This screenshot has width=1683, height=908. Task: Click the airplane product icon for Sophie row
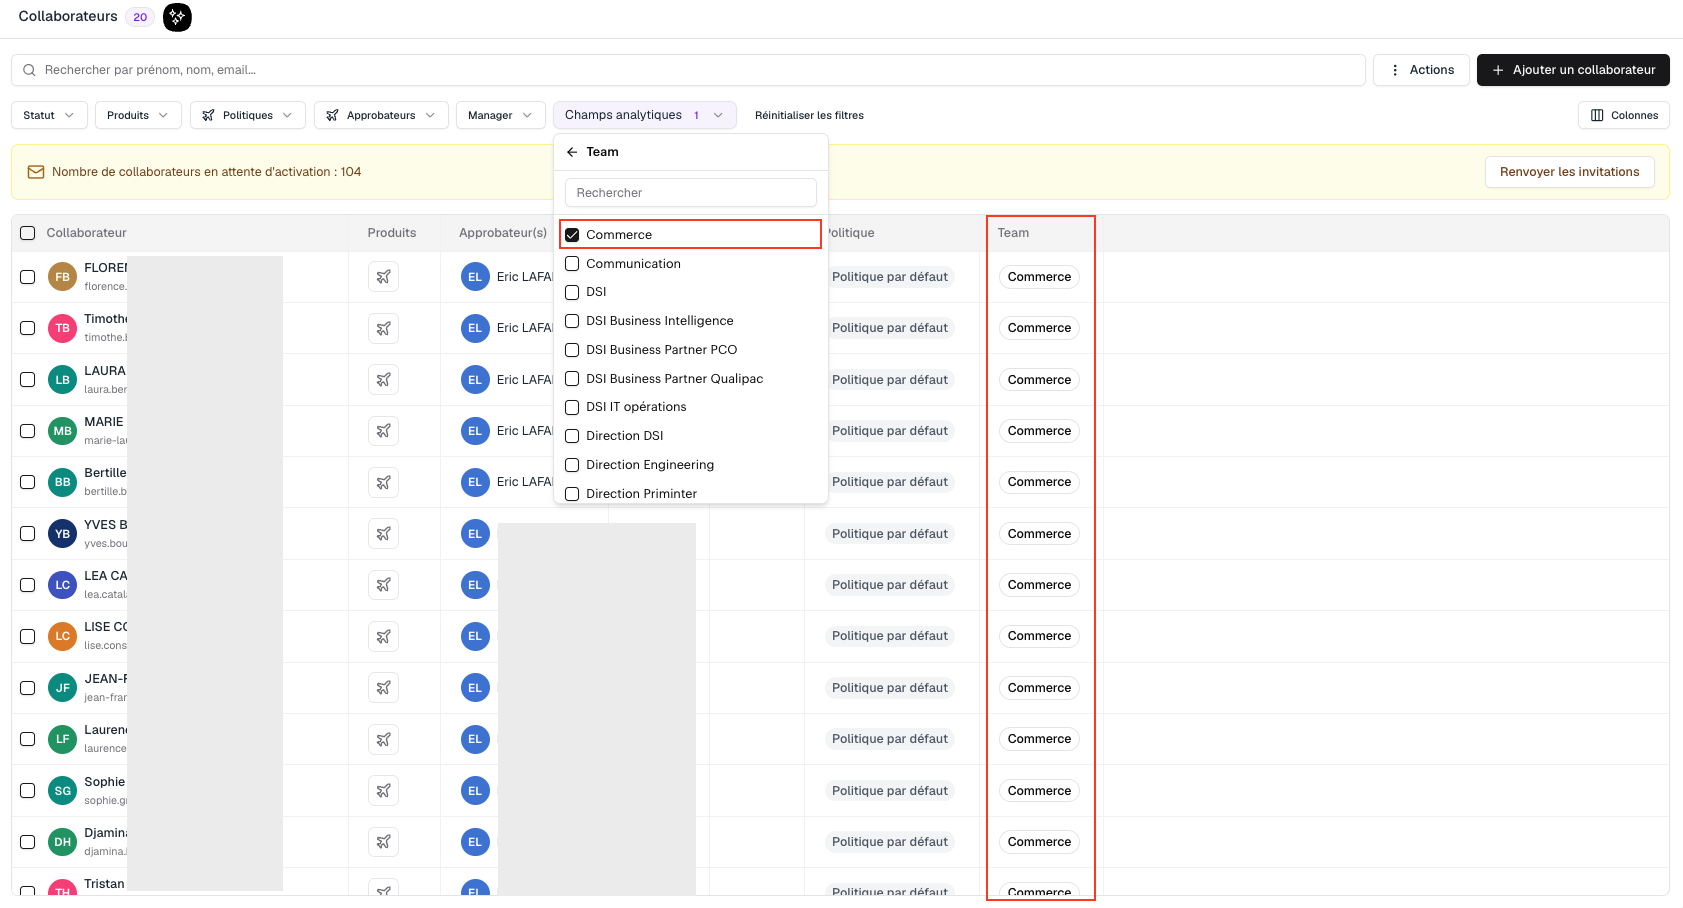click(x=383, y=791)
